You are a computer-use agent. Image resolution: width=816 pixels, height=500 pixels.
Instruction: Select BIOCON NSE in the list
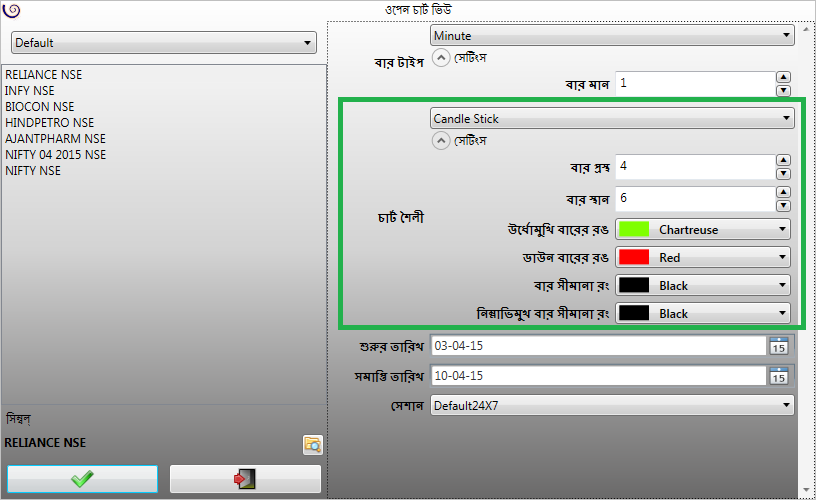point(40,107)
